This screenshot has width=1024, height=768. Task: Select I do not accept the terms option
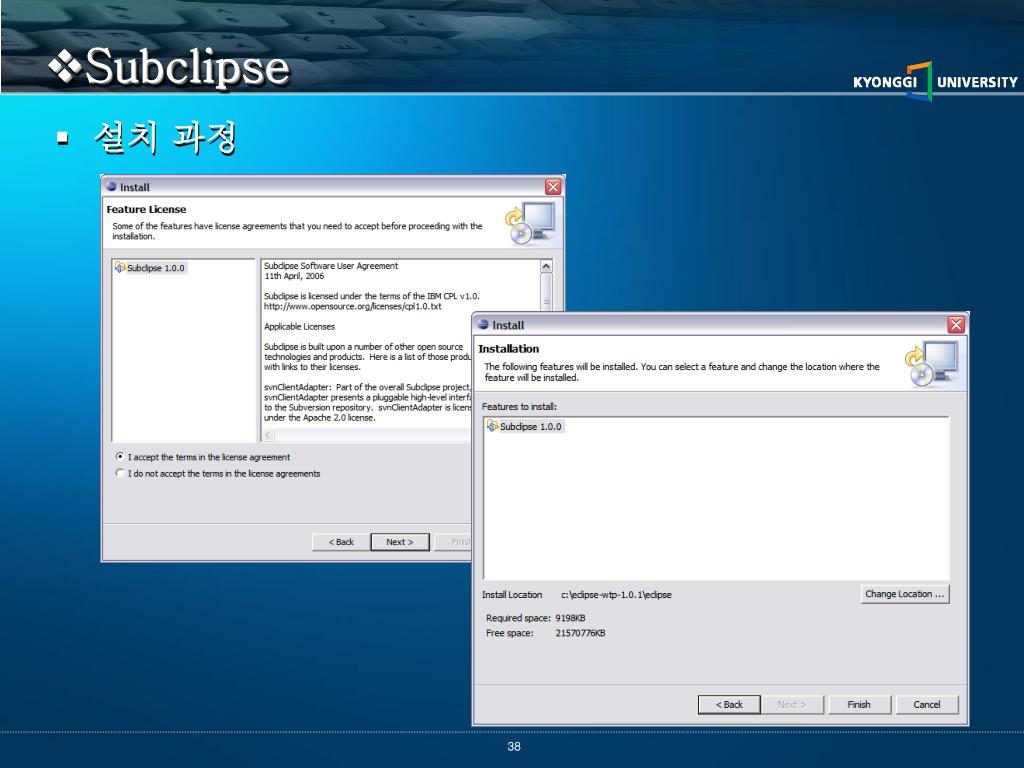point(120,473)
